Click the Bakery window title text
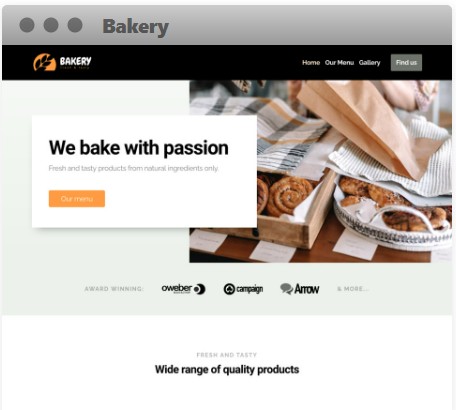Viewport: 456px width, 410px height. tap(136, 27)
